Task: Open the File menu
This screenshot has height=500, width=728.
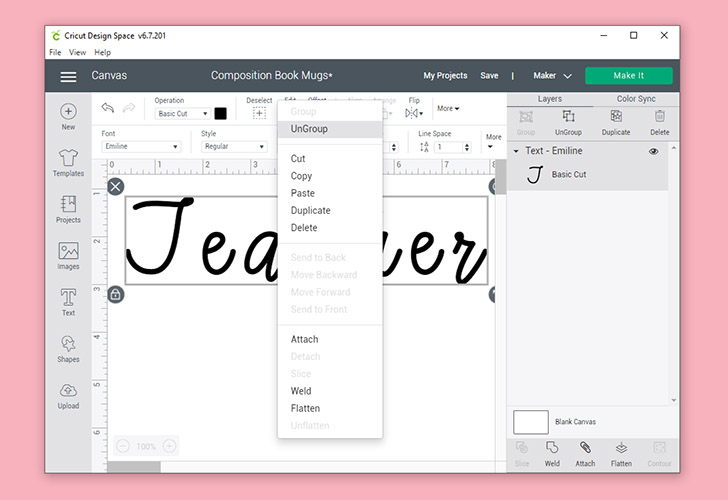Action: tap(55, 52)
